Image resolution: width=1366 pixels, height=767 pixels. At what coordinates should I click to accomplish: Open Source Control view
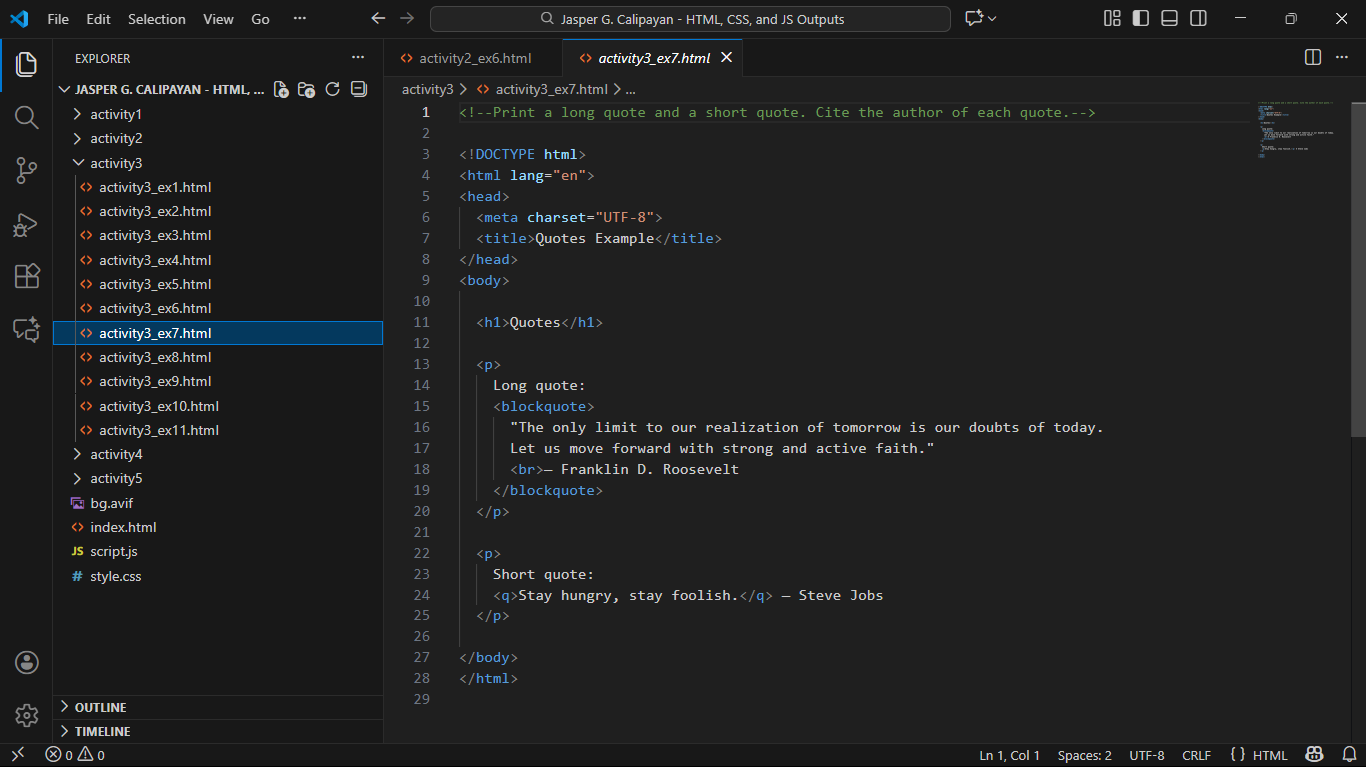(x=26, y=171)
